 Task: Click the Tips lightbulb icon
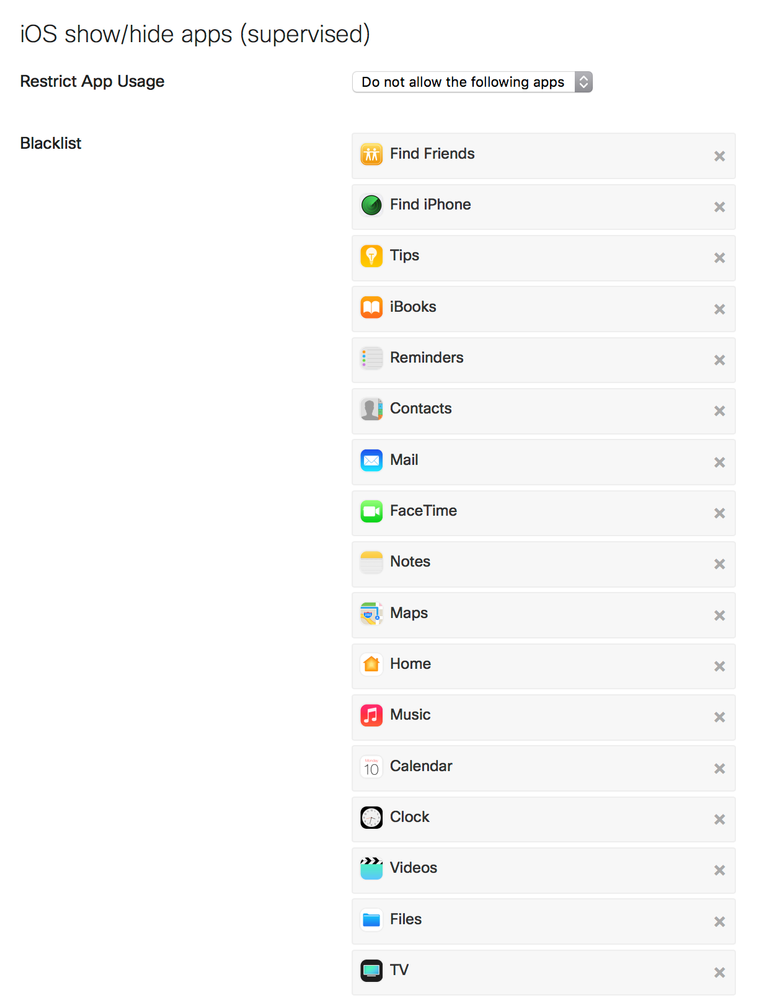click(x=371, y=256)
